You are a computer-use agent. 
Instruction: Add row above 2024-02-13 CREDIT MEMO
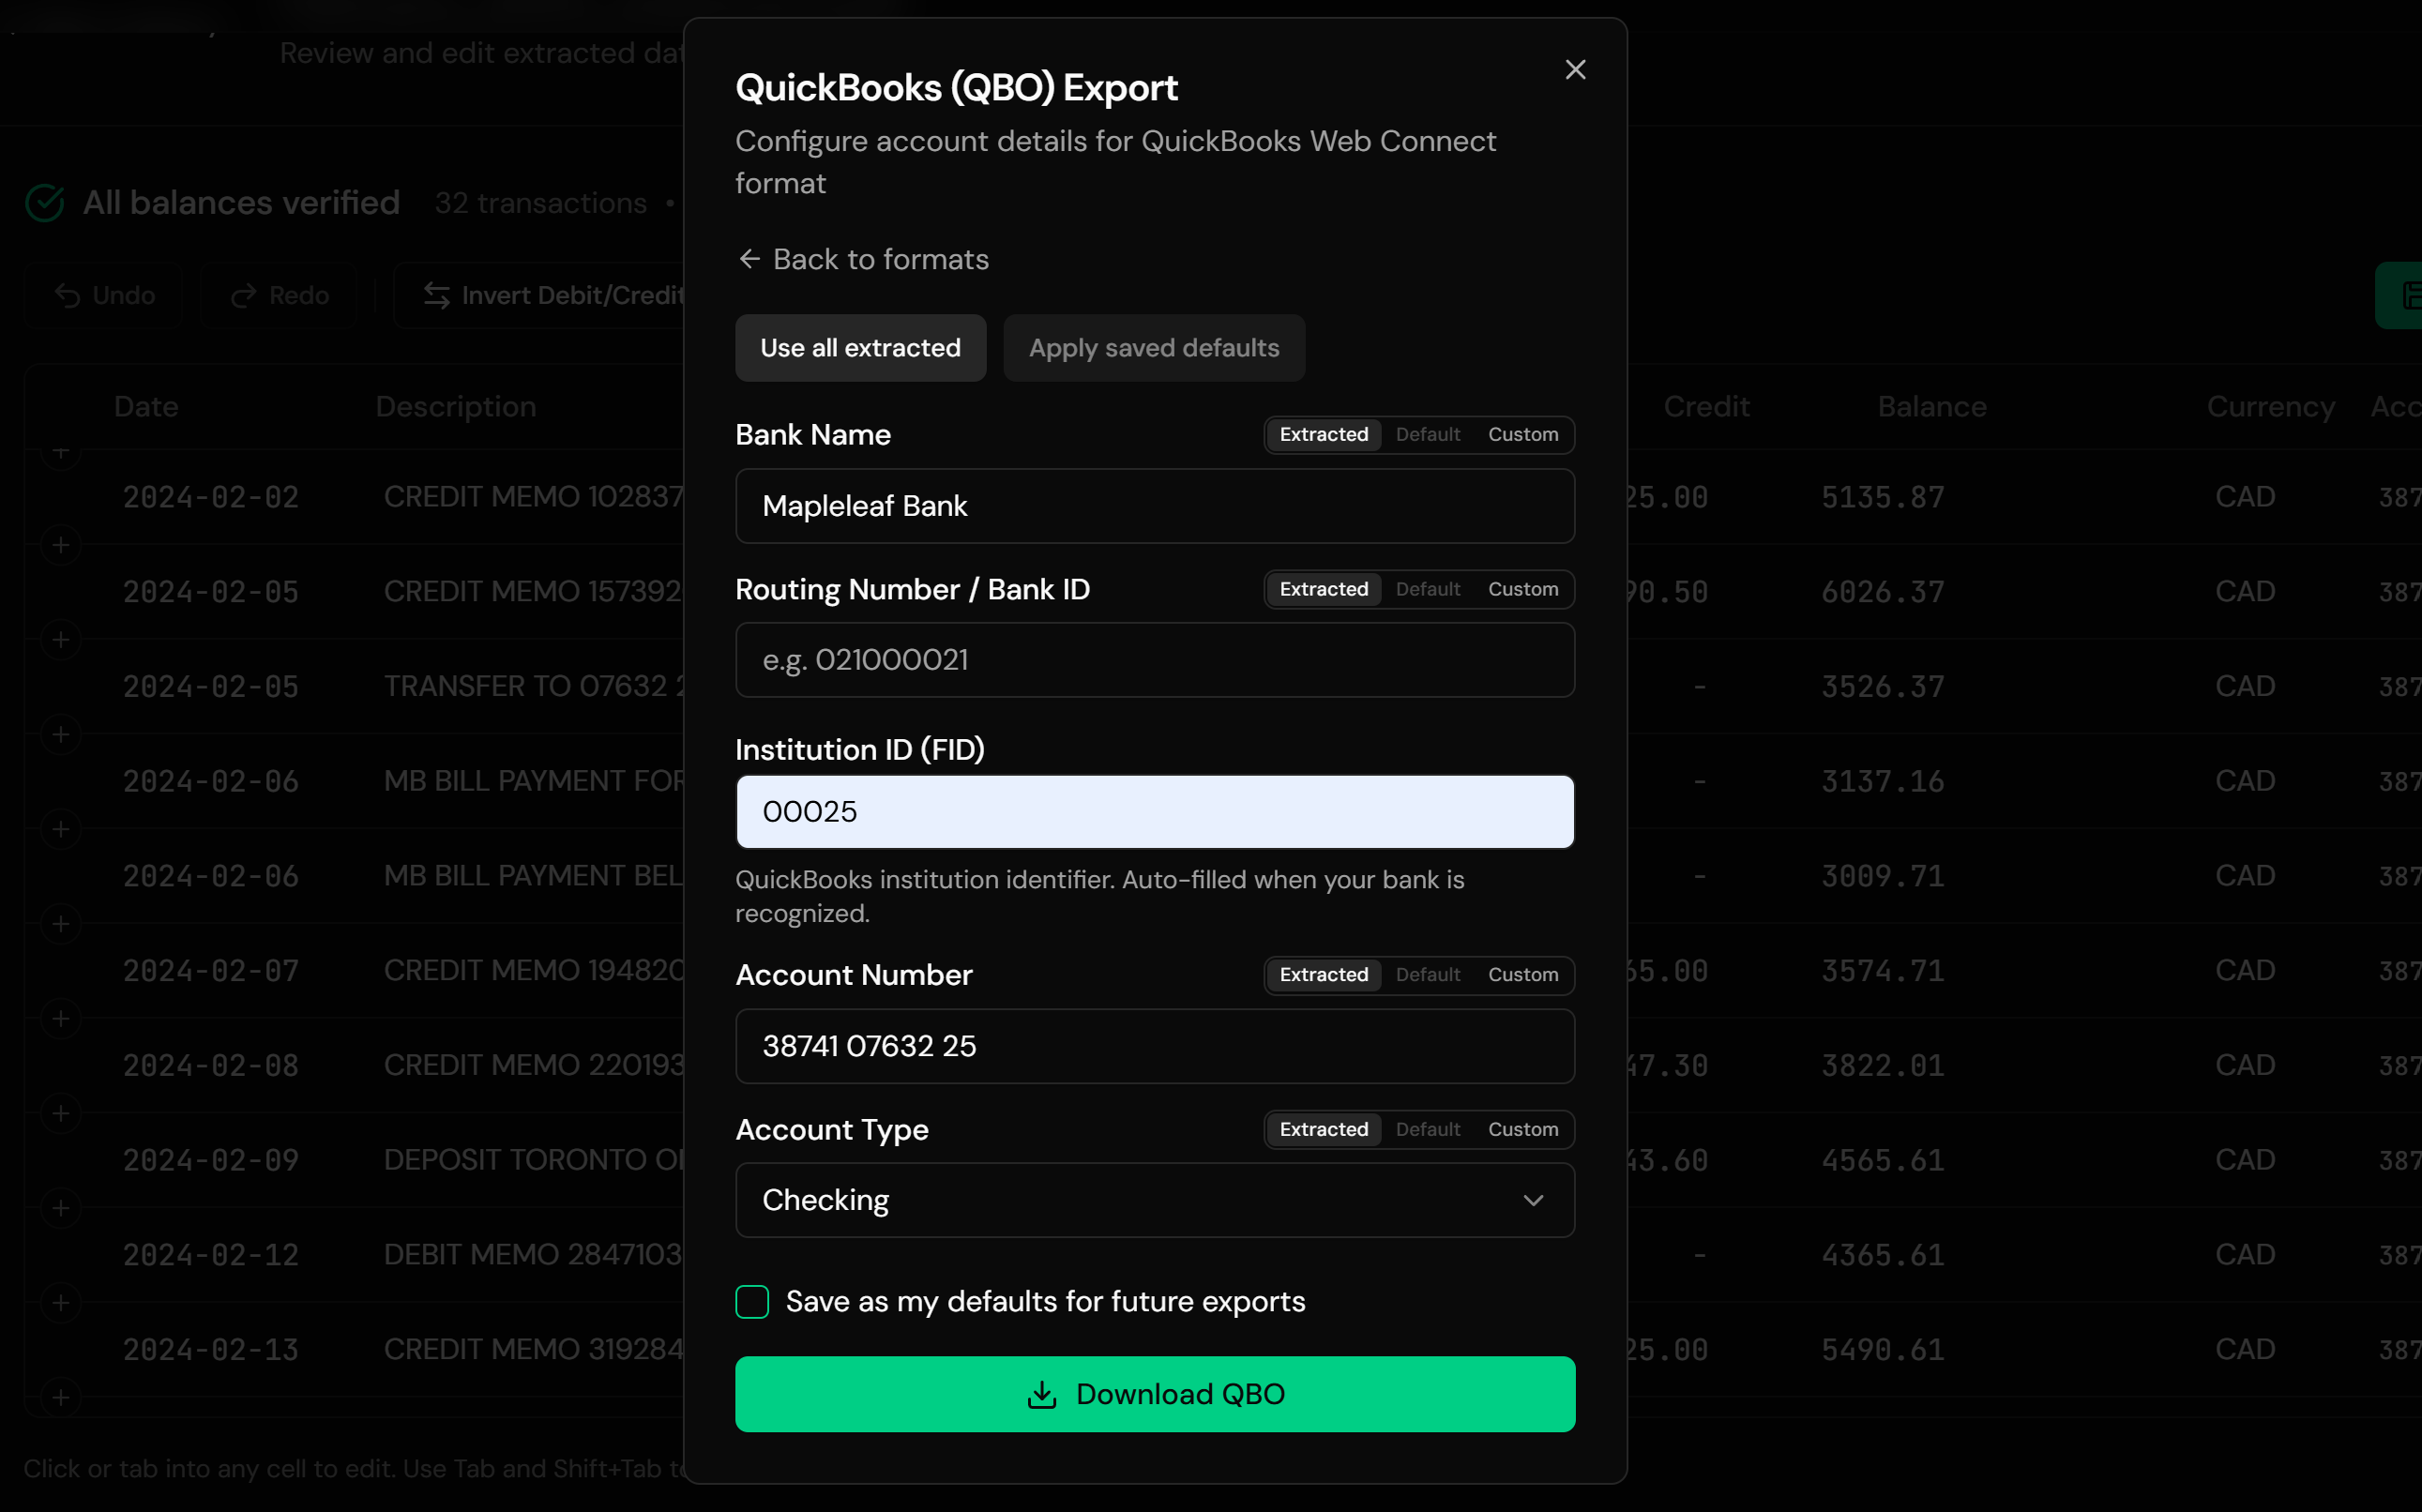pos(61,1303)
